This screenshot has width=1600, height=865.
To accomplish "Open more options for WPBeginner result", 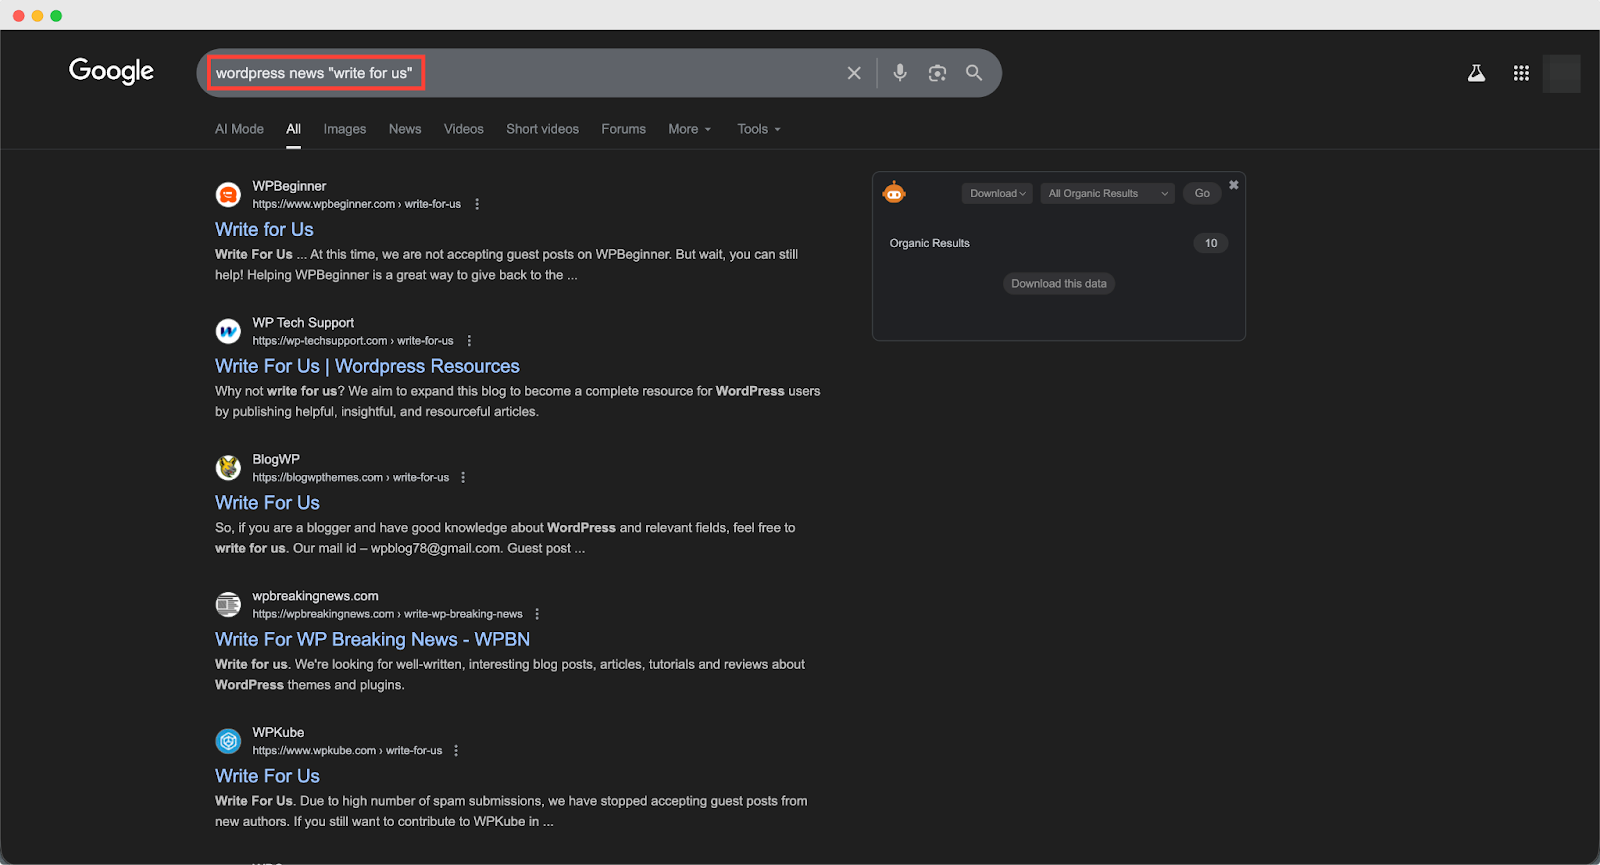I will point(477,204).
